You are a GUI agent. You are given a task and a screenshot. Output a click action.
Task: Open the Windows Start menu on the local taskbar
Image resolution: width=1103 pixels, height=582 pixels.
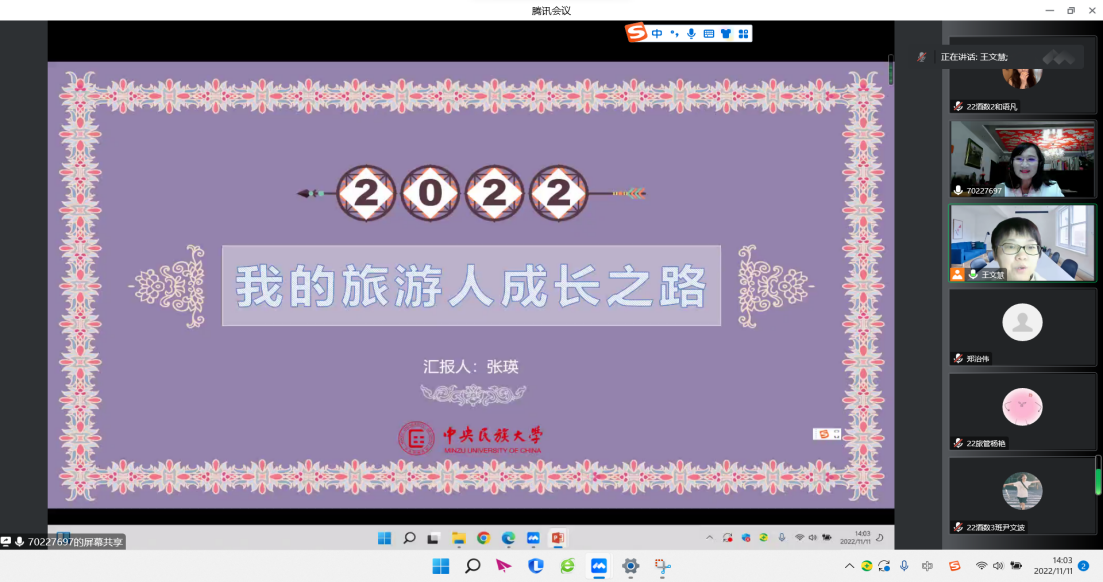coord(441,566)
